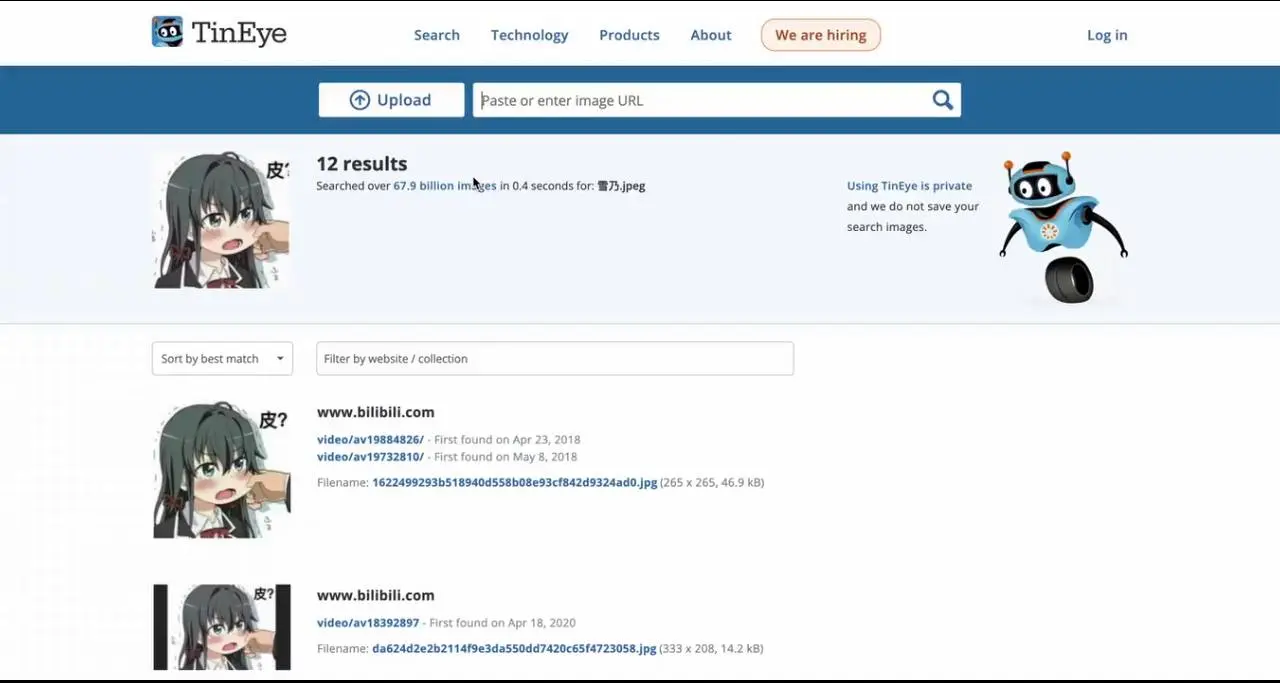Click the magnifying glass search icon
This screenshot has height=683, width=1280.
tap(942, 100)
